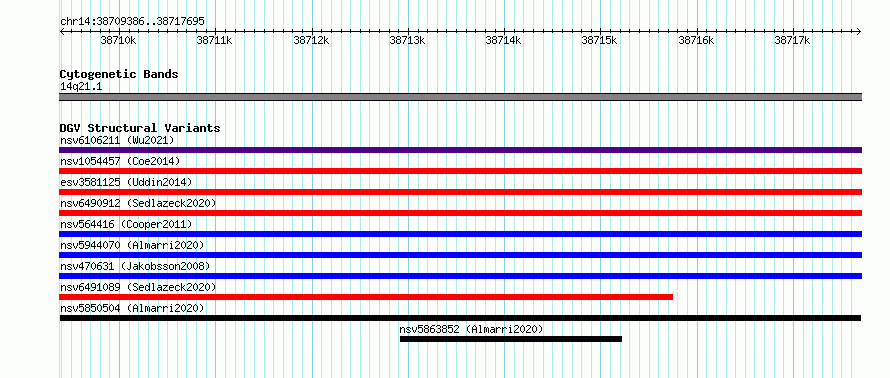Click the nsv6106211 (Wu2021) variant label
Viewport: 890px width, 378px height.
[x=117, y=140]
